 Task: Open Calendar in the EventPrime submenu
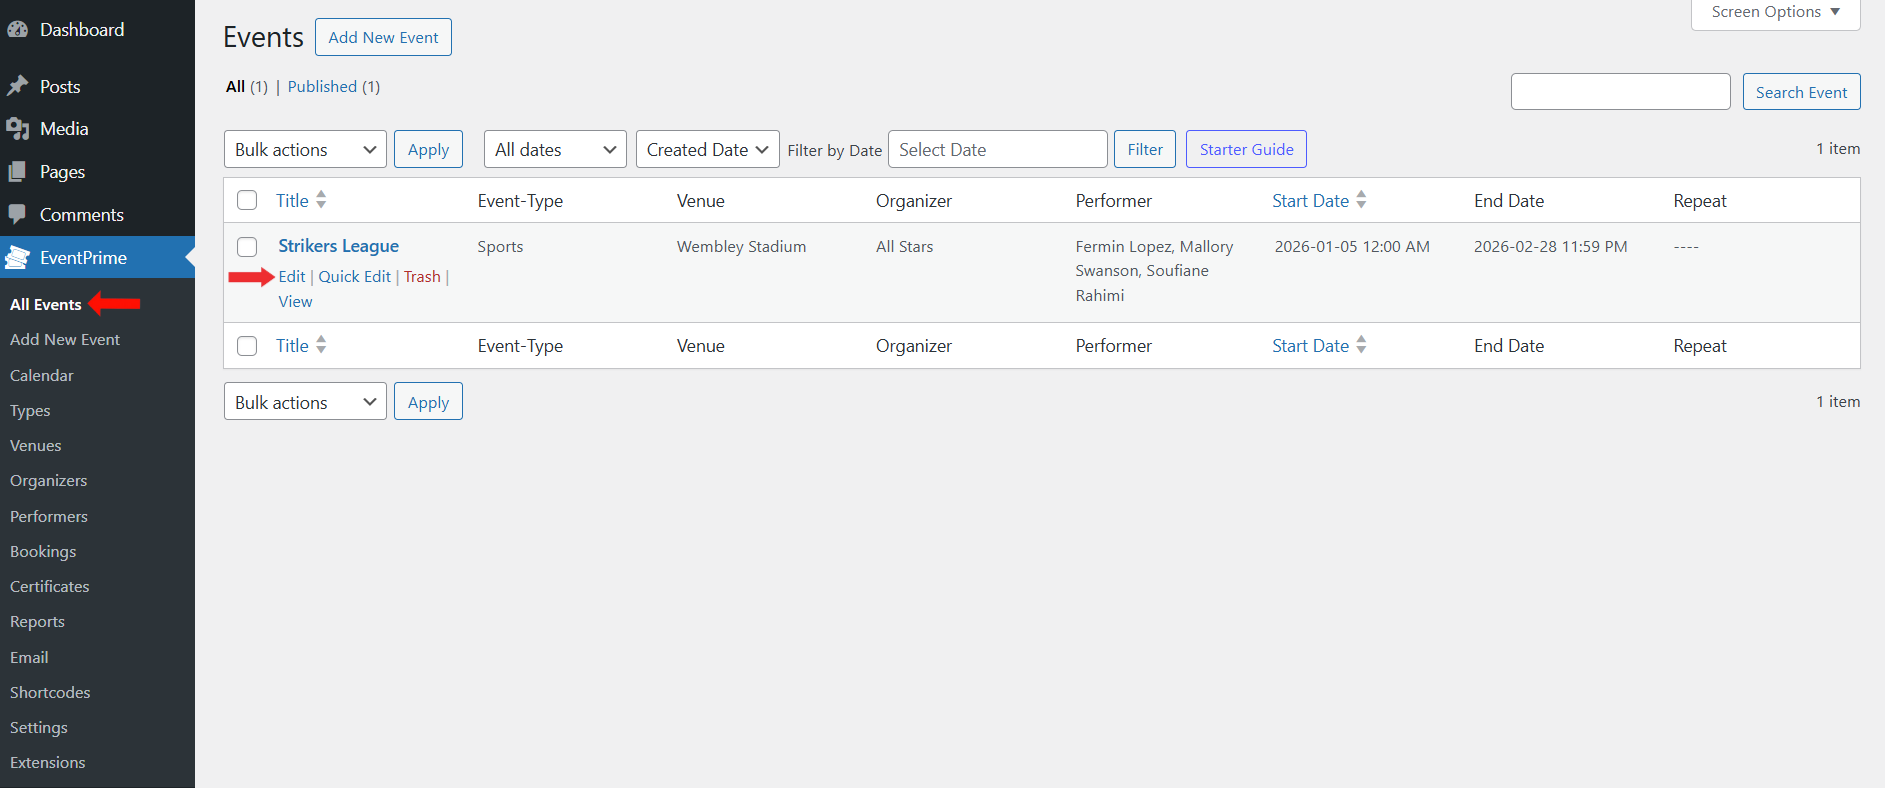tap(42, 375)
